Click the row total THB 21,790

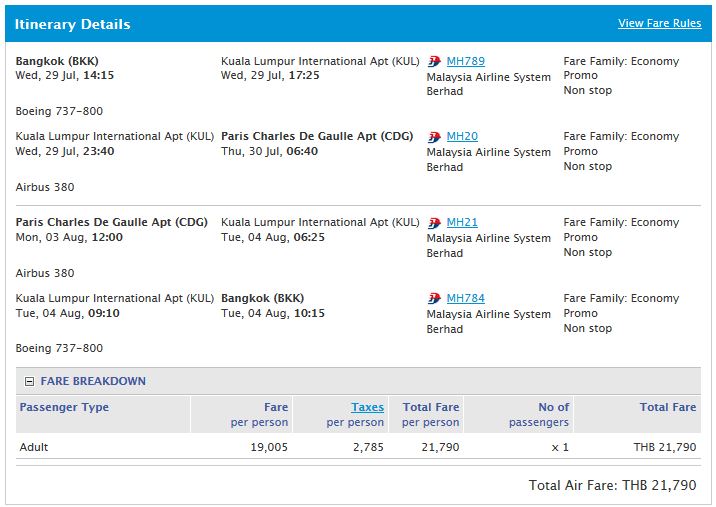coord(664,447)
